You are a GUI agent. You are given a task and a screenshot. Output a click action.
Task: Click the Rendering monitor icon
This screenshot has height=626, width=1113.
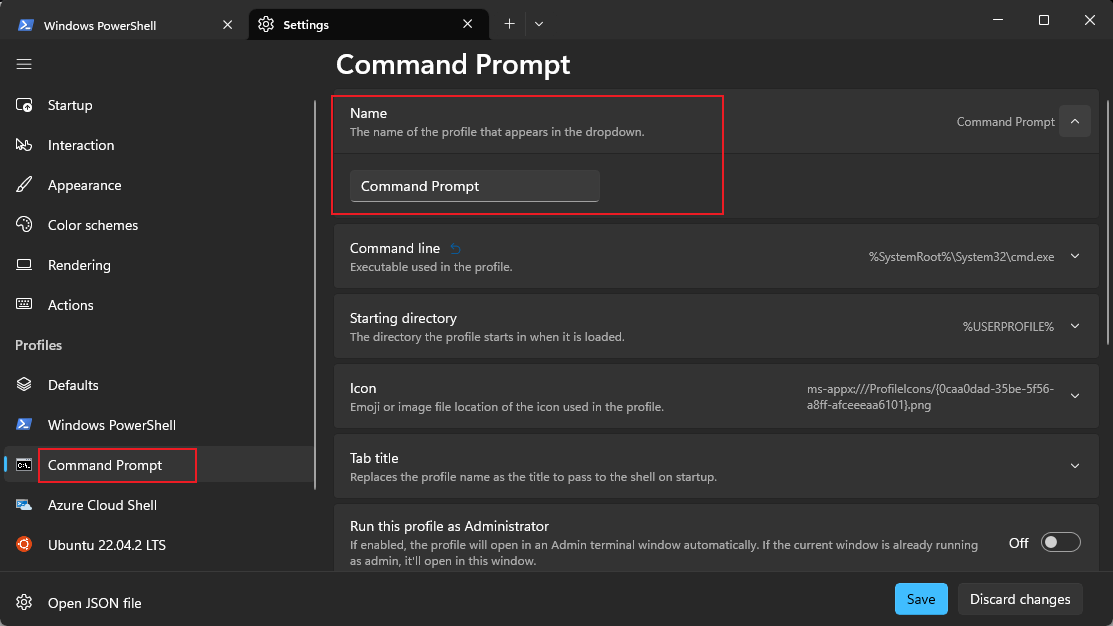pos(24,265)
